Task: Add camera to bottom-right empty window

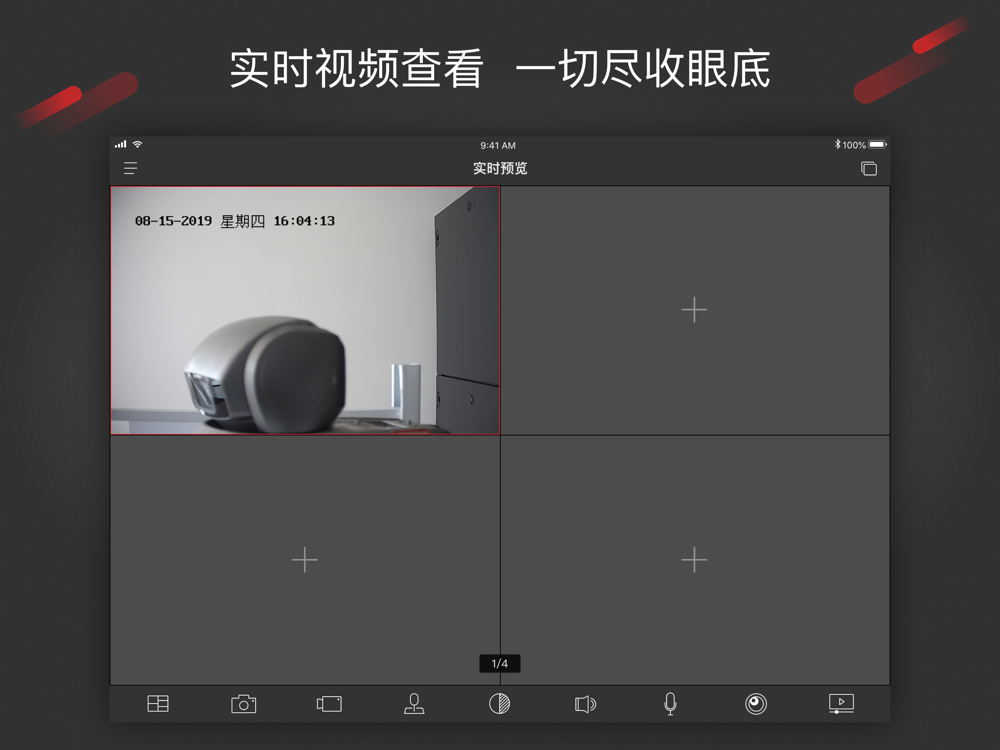Action: point(695,560)
